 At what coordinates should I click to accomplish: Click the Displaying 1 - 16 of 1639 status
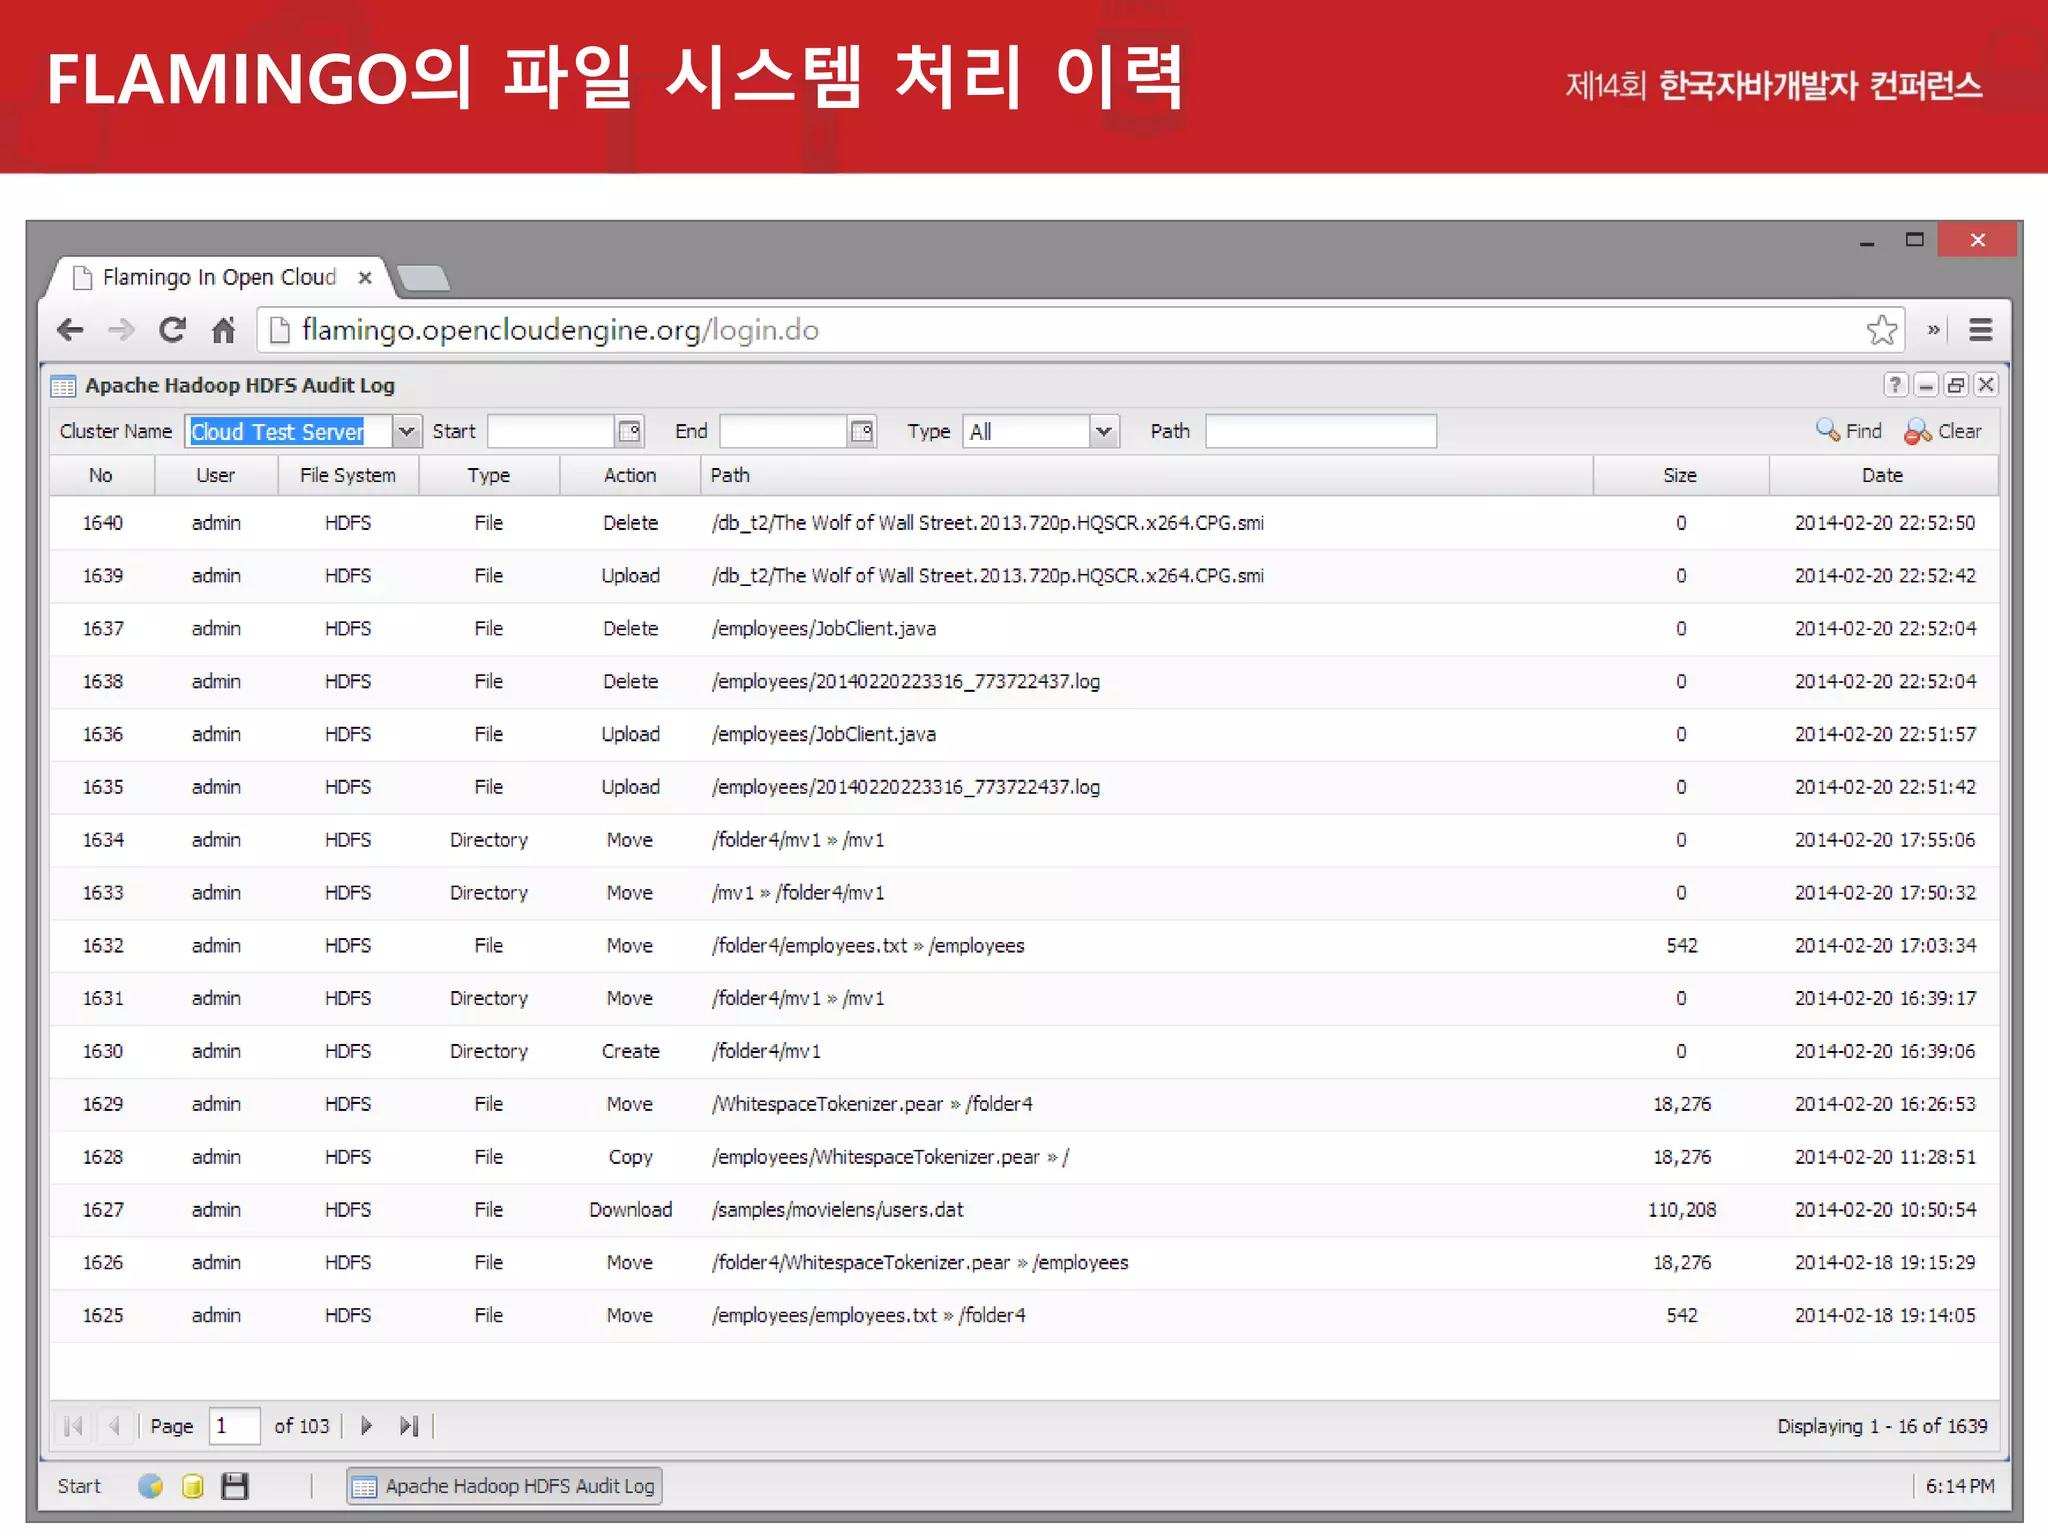pyautogui.click(x=1882, y=1427)
